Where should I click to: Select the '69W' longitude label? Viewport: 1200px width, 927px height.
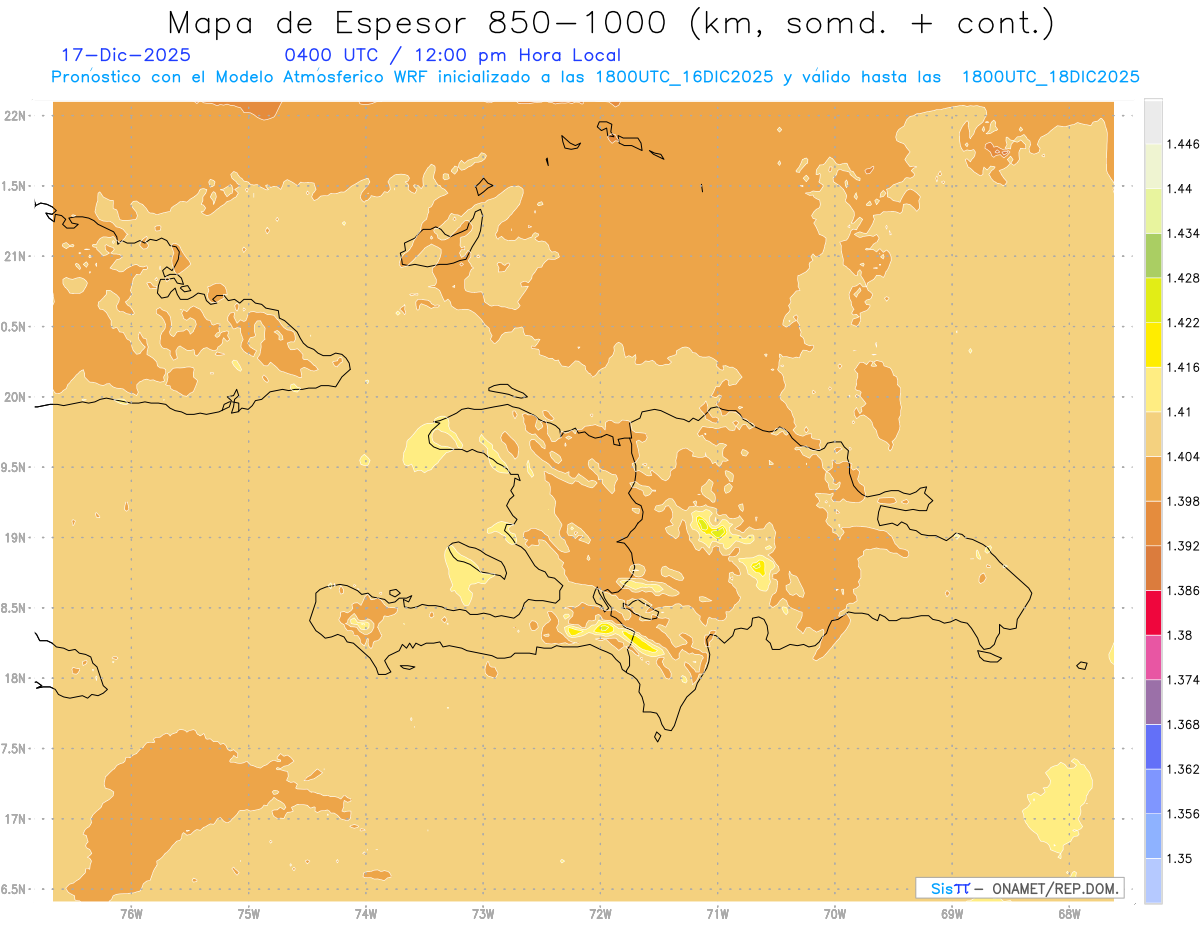952,914
